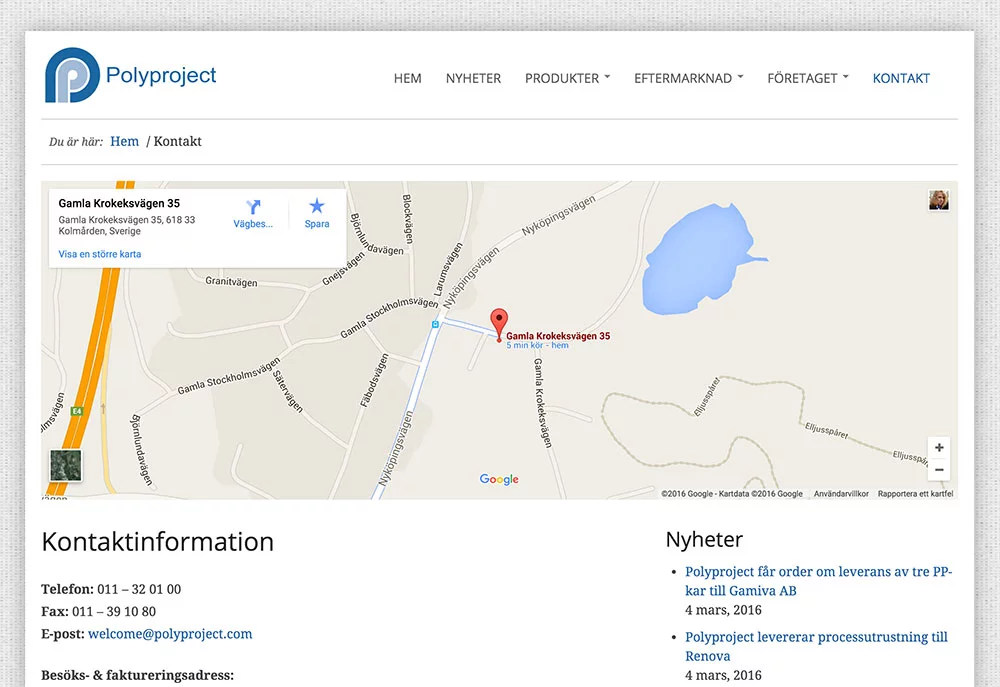Expand the PRODUKTER dropdown arrow
This screenshot has height=687, width=1000.
pos(607,77)
